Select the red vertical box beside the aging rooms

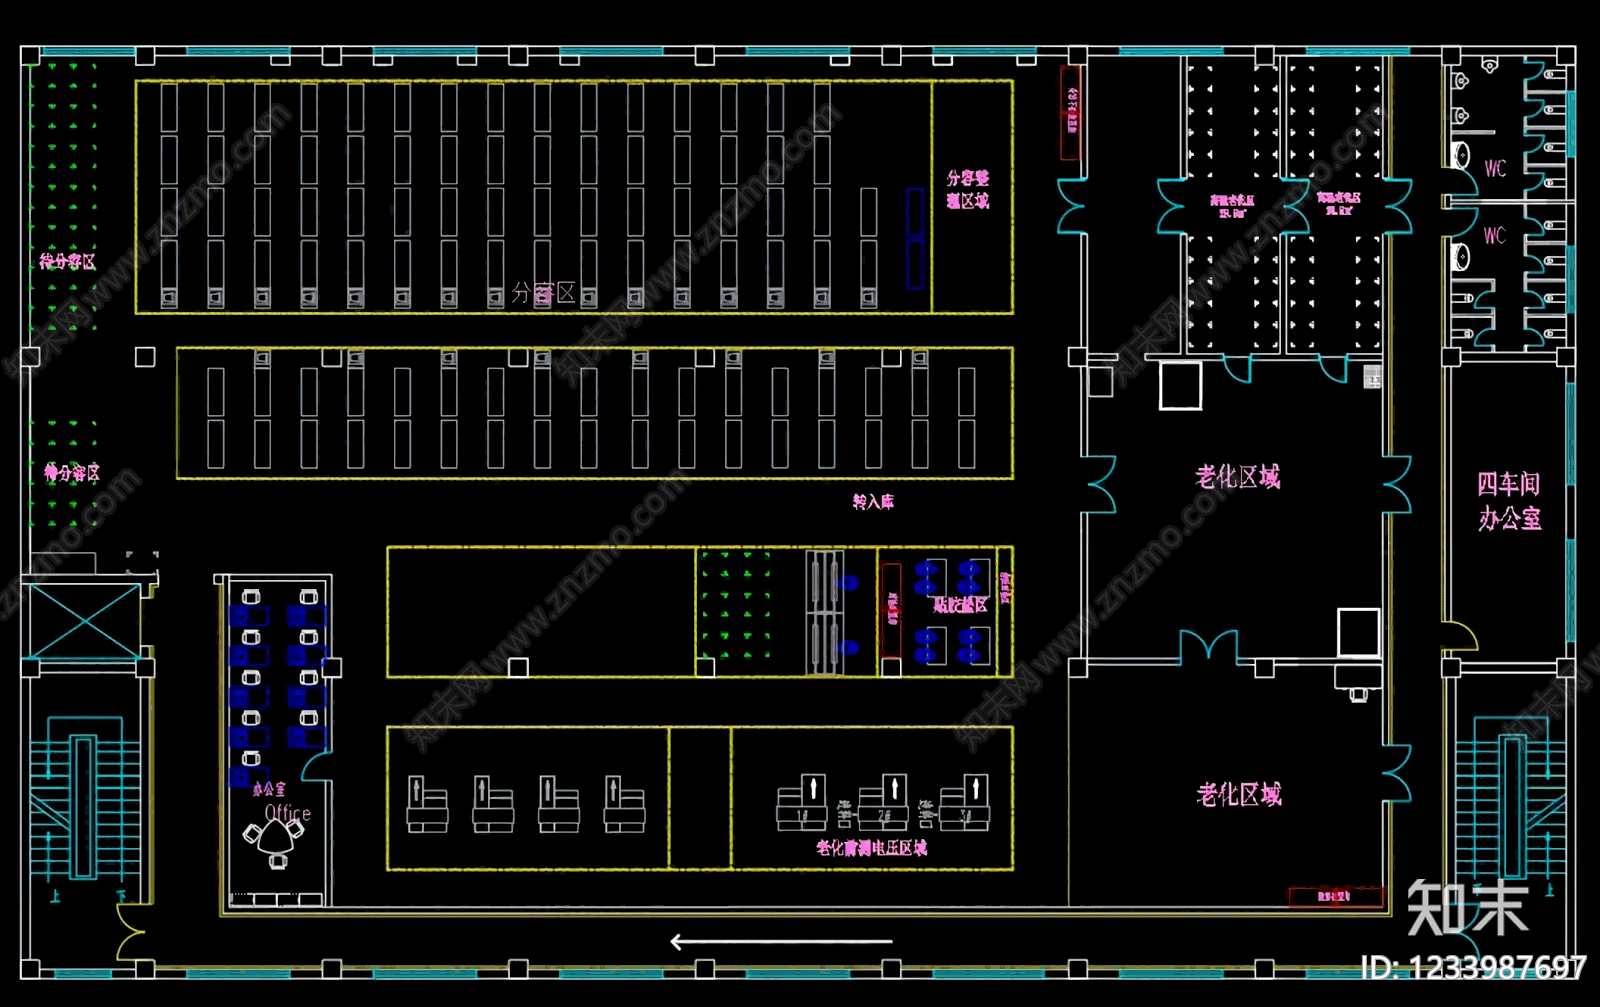(x=1071, y=112)
